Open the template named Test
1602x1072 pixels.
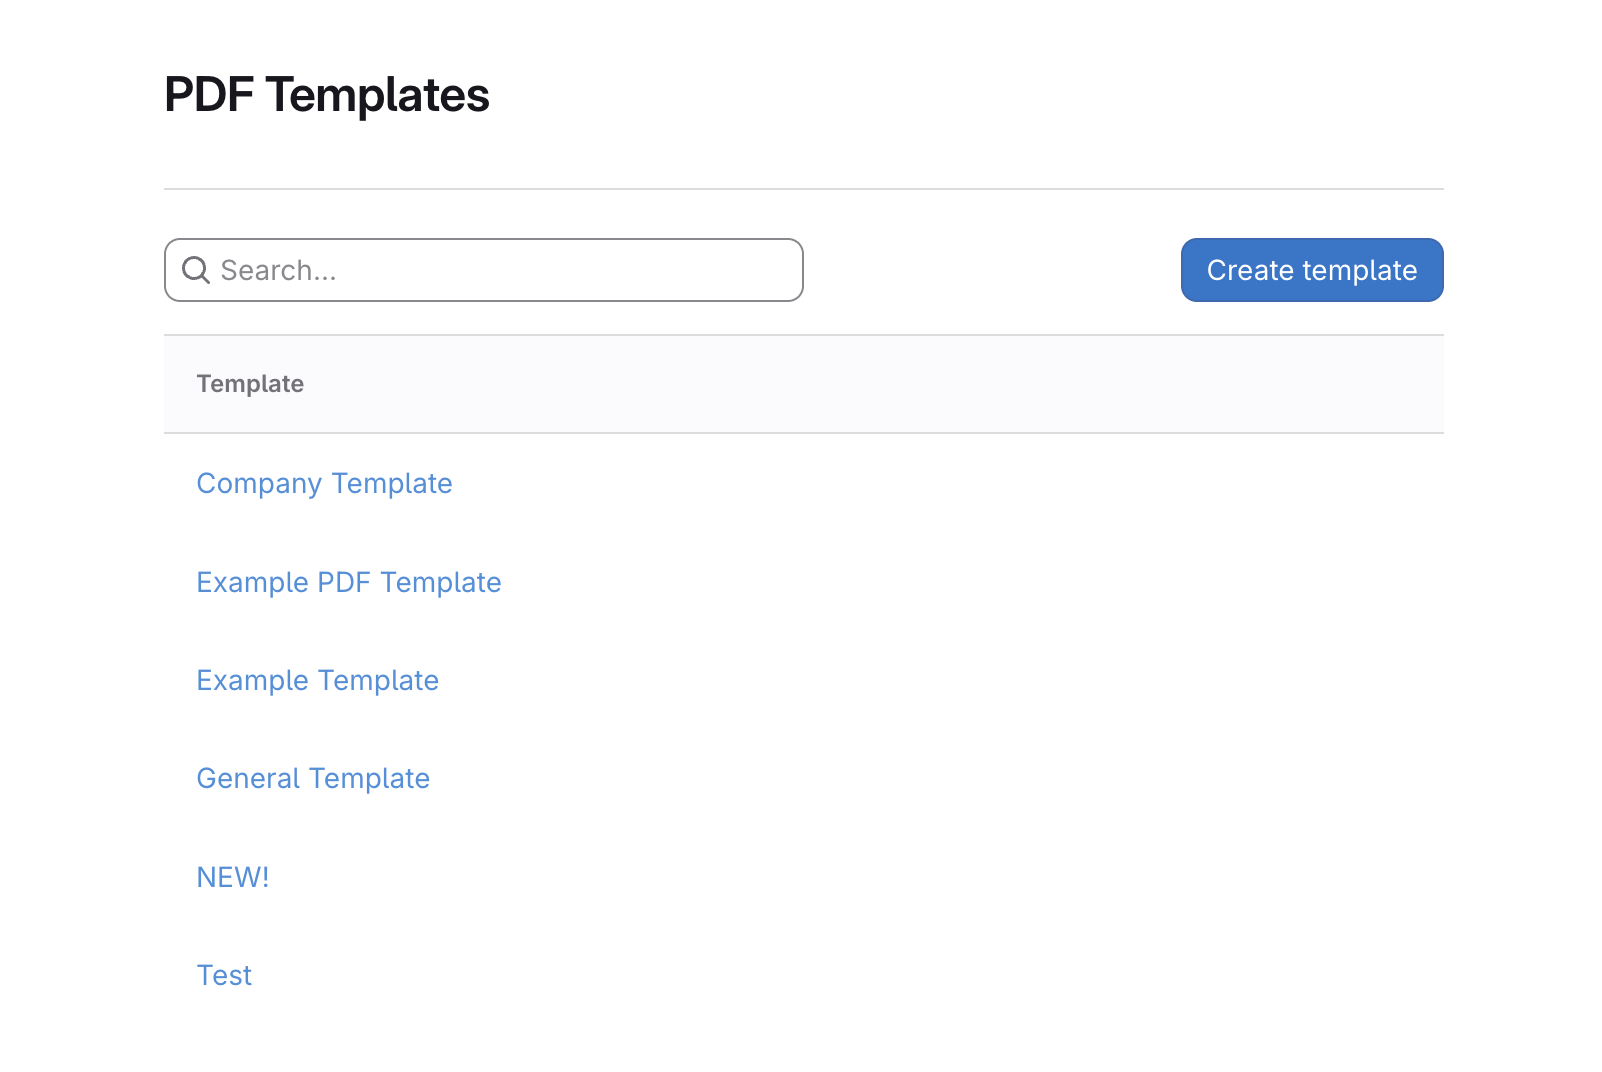(225, 975)
